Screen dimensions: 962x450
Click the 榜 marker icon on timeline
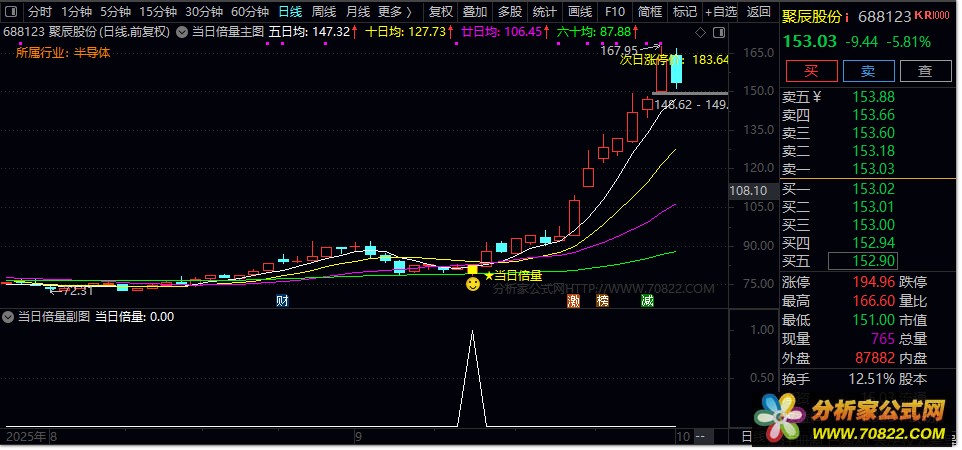603,301
